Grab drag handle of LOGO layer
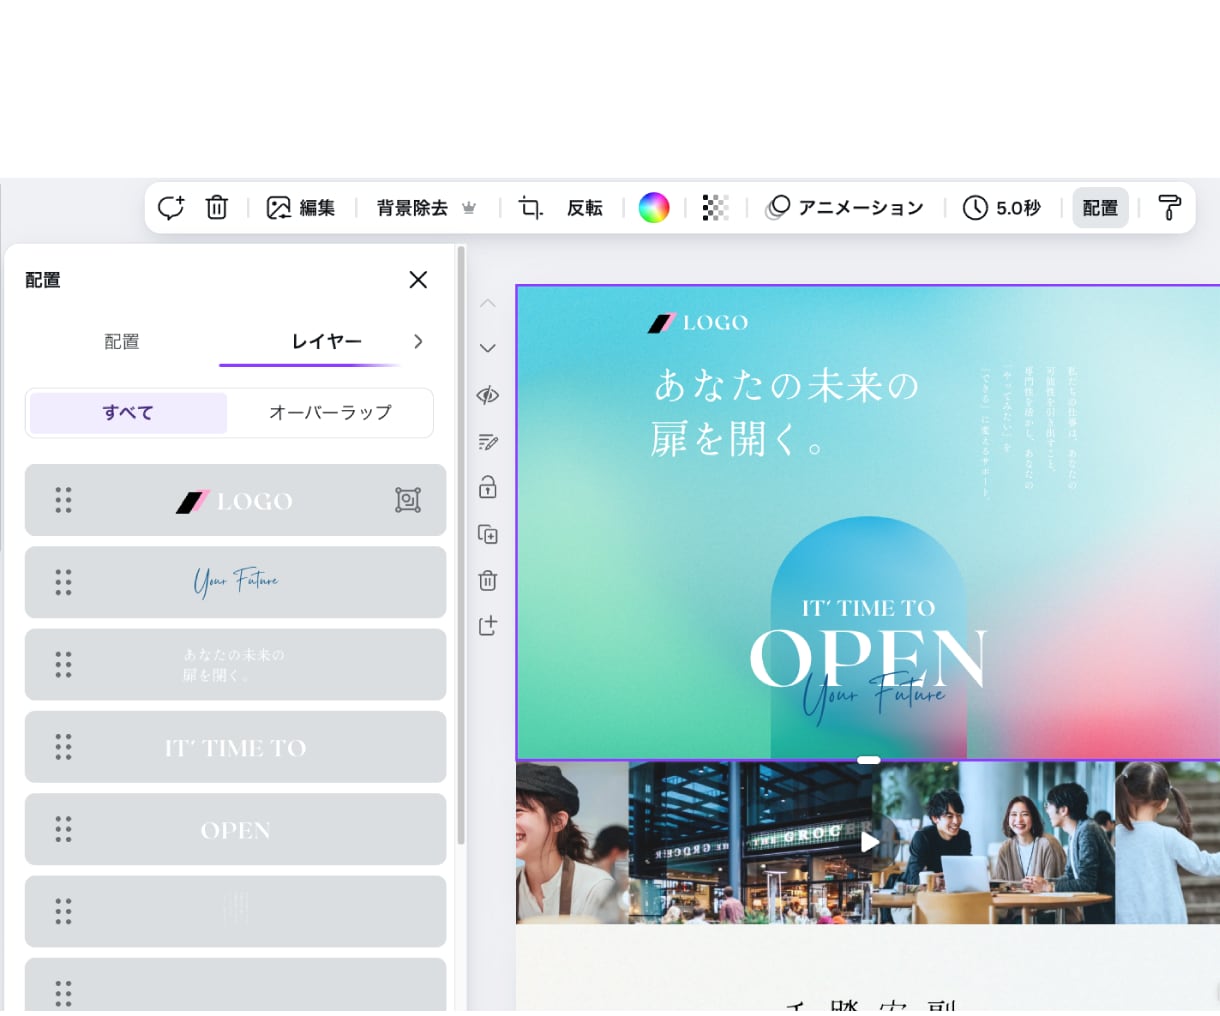This screenshot has height=1016, width=1220. (63, 500)
